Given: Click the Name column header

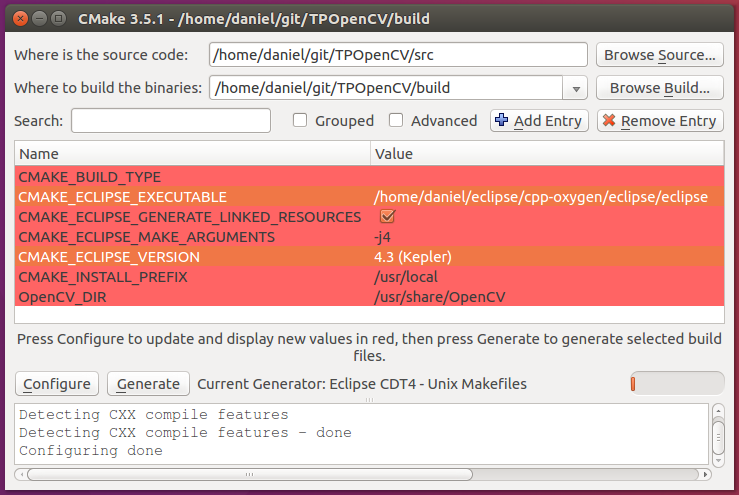Looking at the screenshot, I should tap(193, 154).
